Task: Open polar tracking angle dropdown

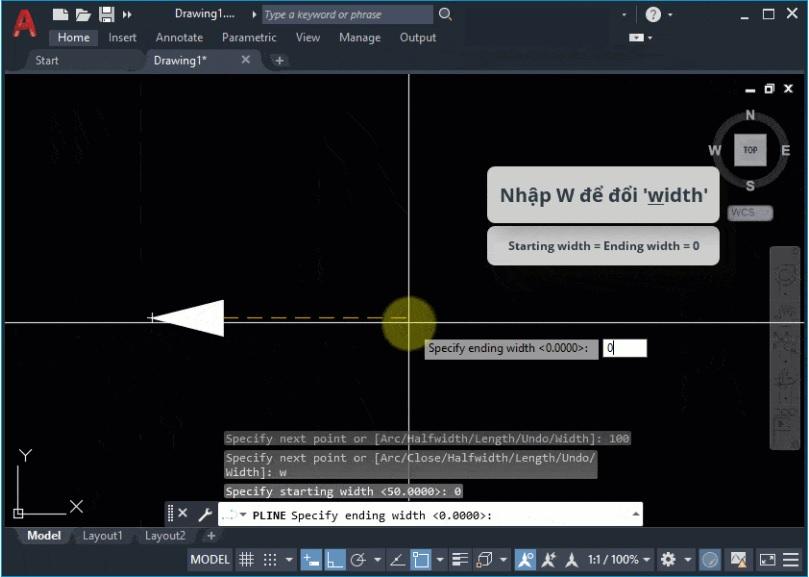Action: 378,559
